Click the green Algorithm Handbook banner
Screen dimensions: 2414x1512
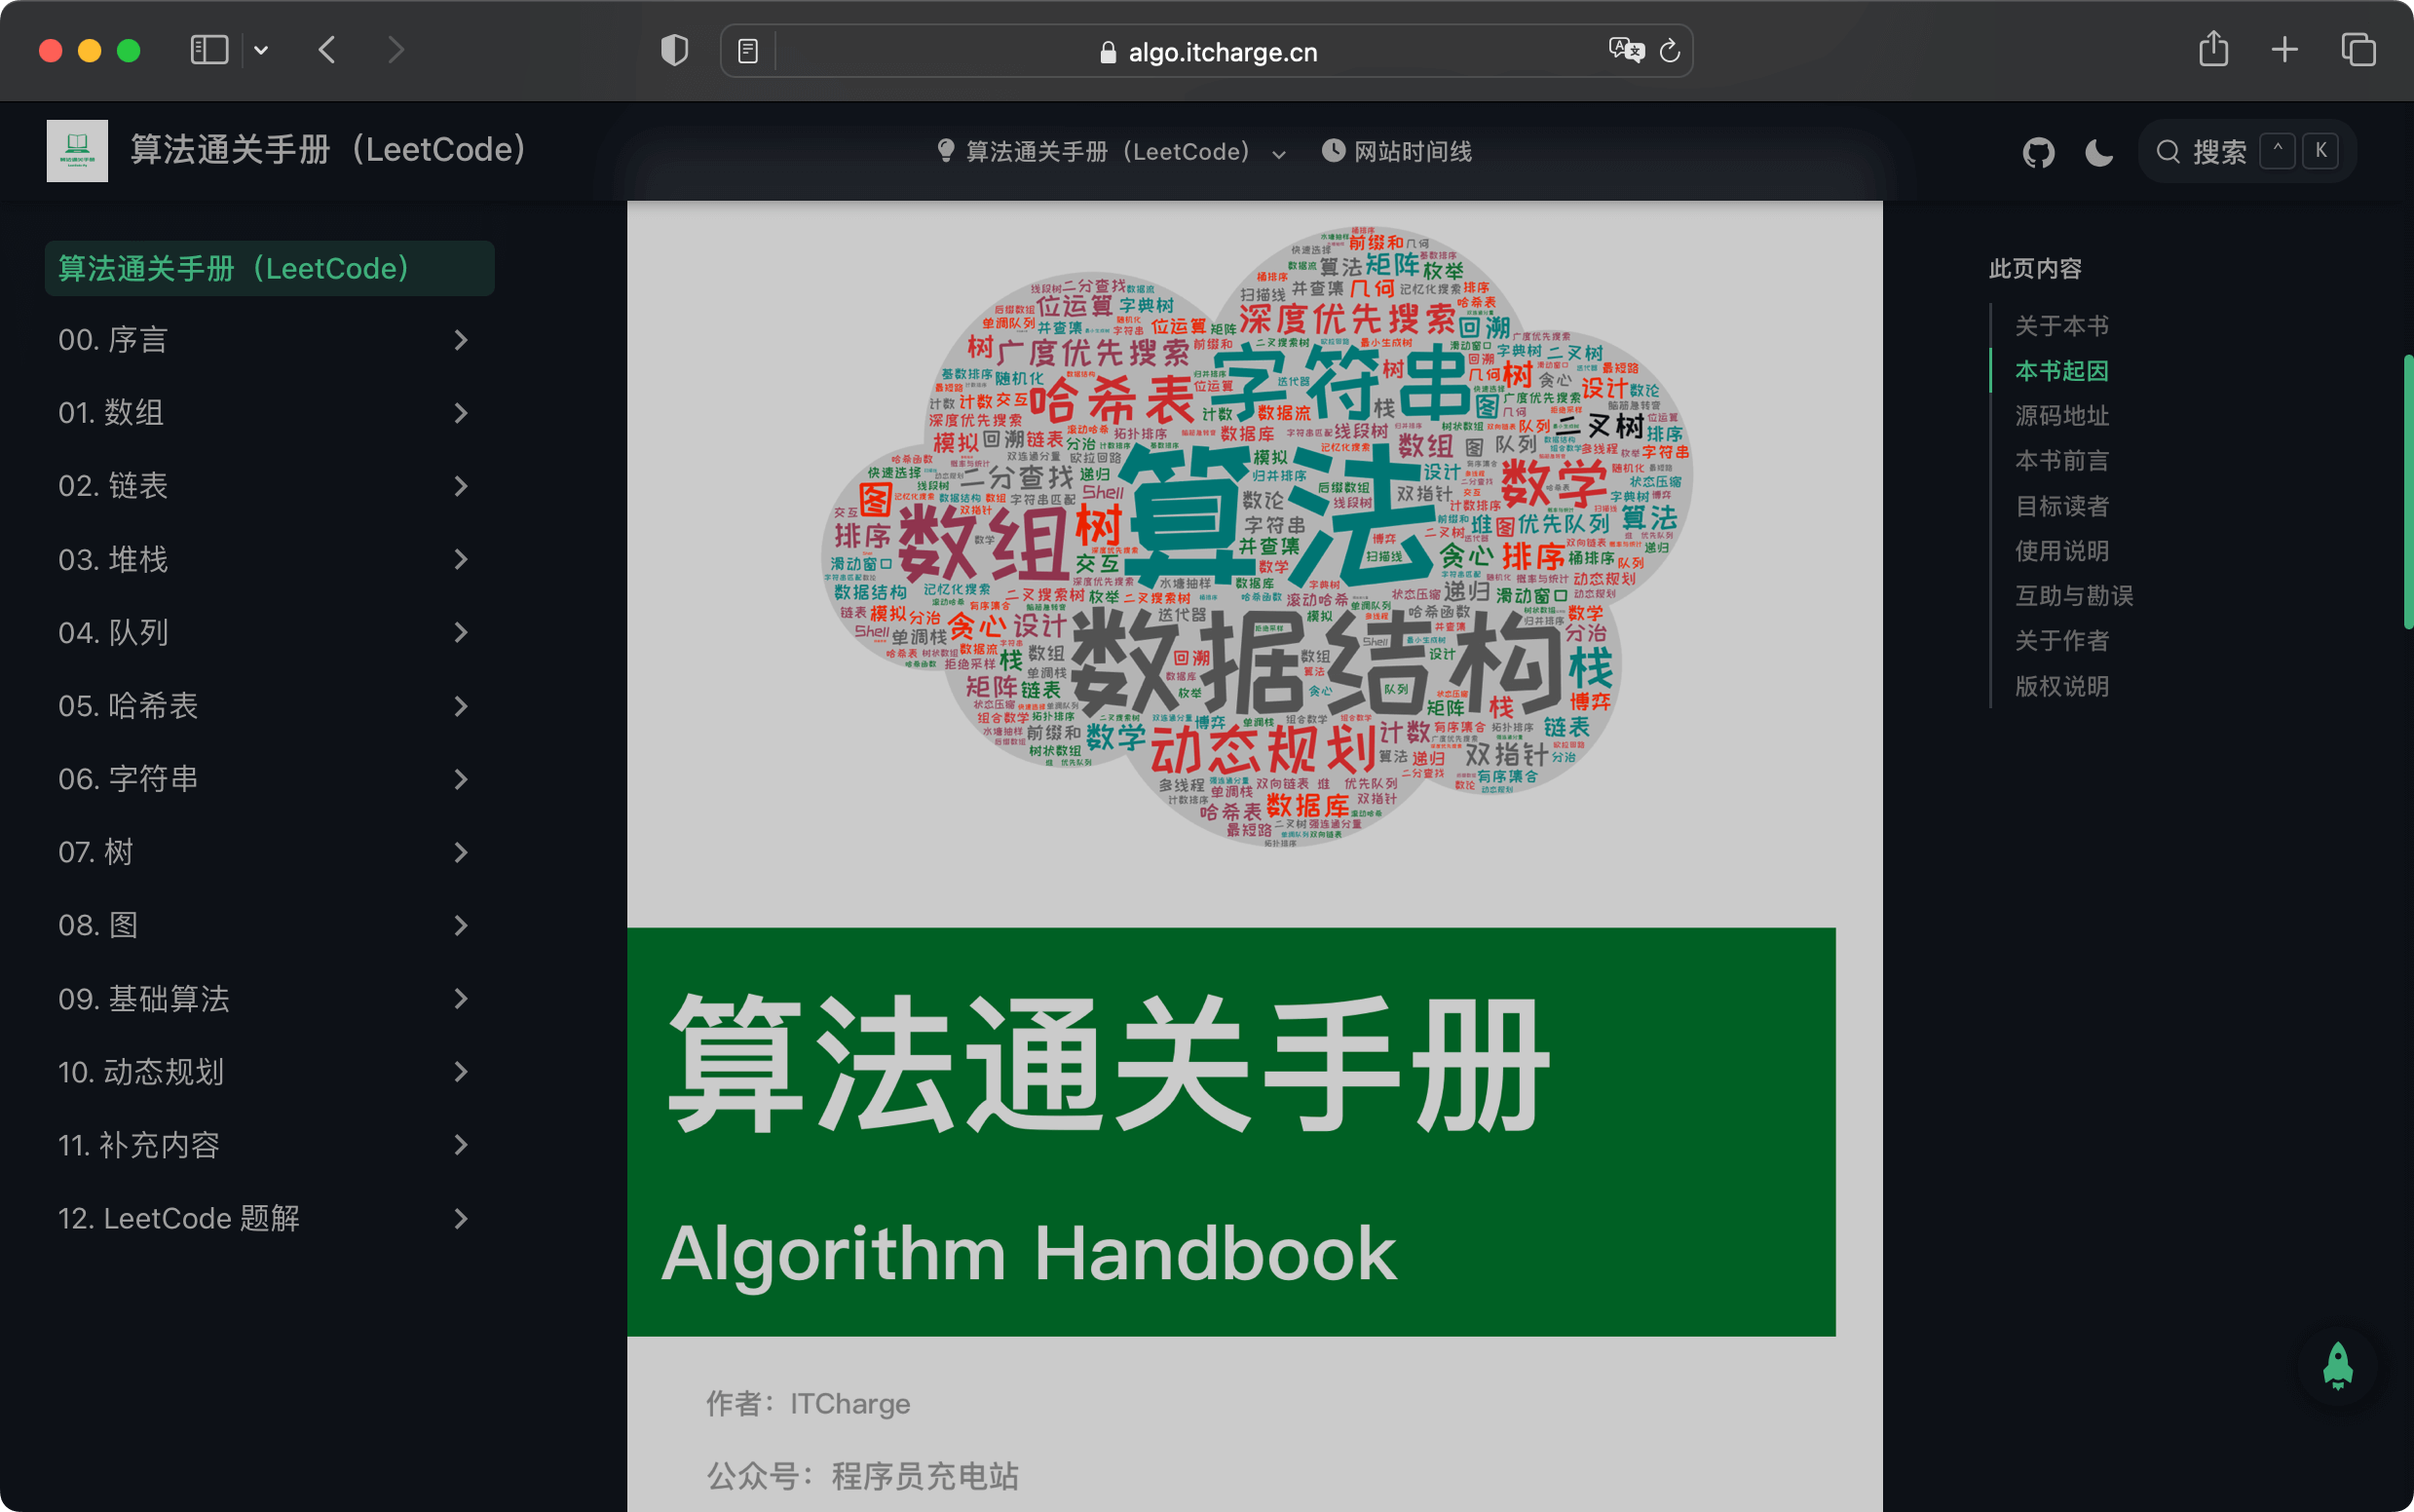tap(1231, 1132)
